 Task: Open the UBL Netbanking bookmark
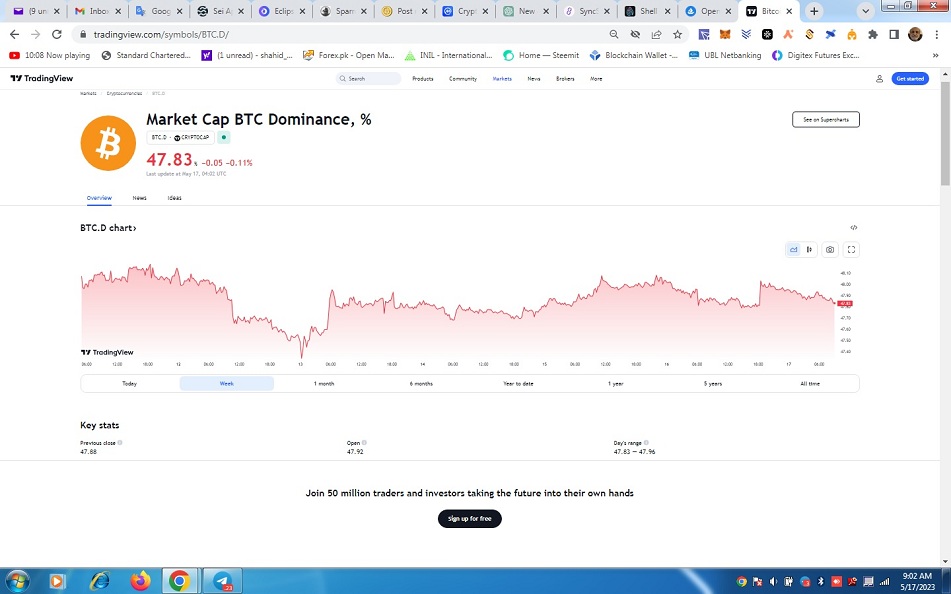725,55
